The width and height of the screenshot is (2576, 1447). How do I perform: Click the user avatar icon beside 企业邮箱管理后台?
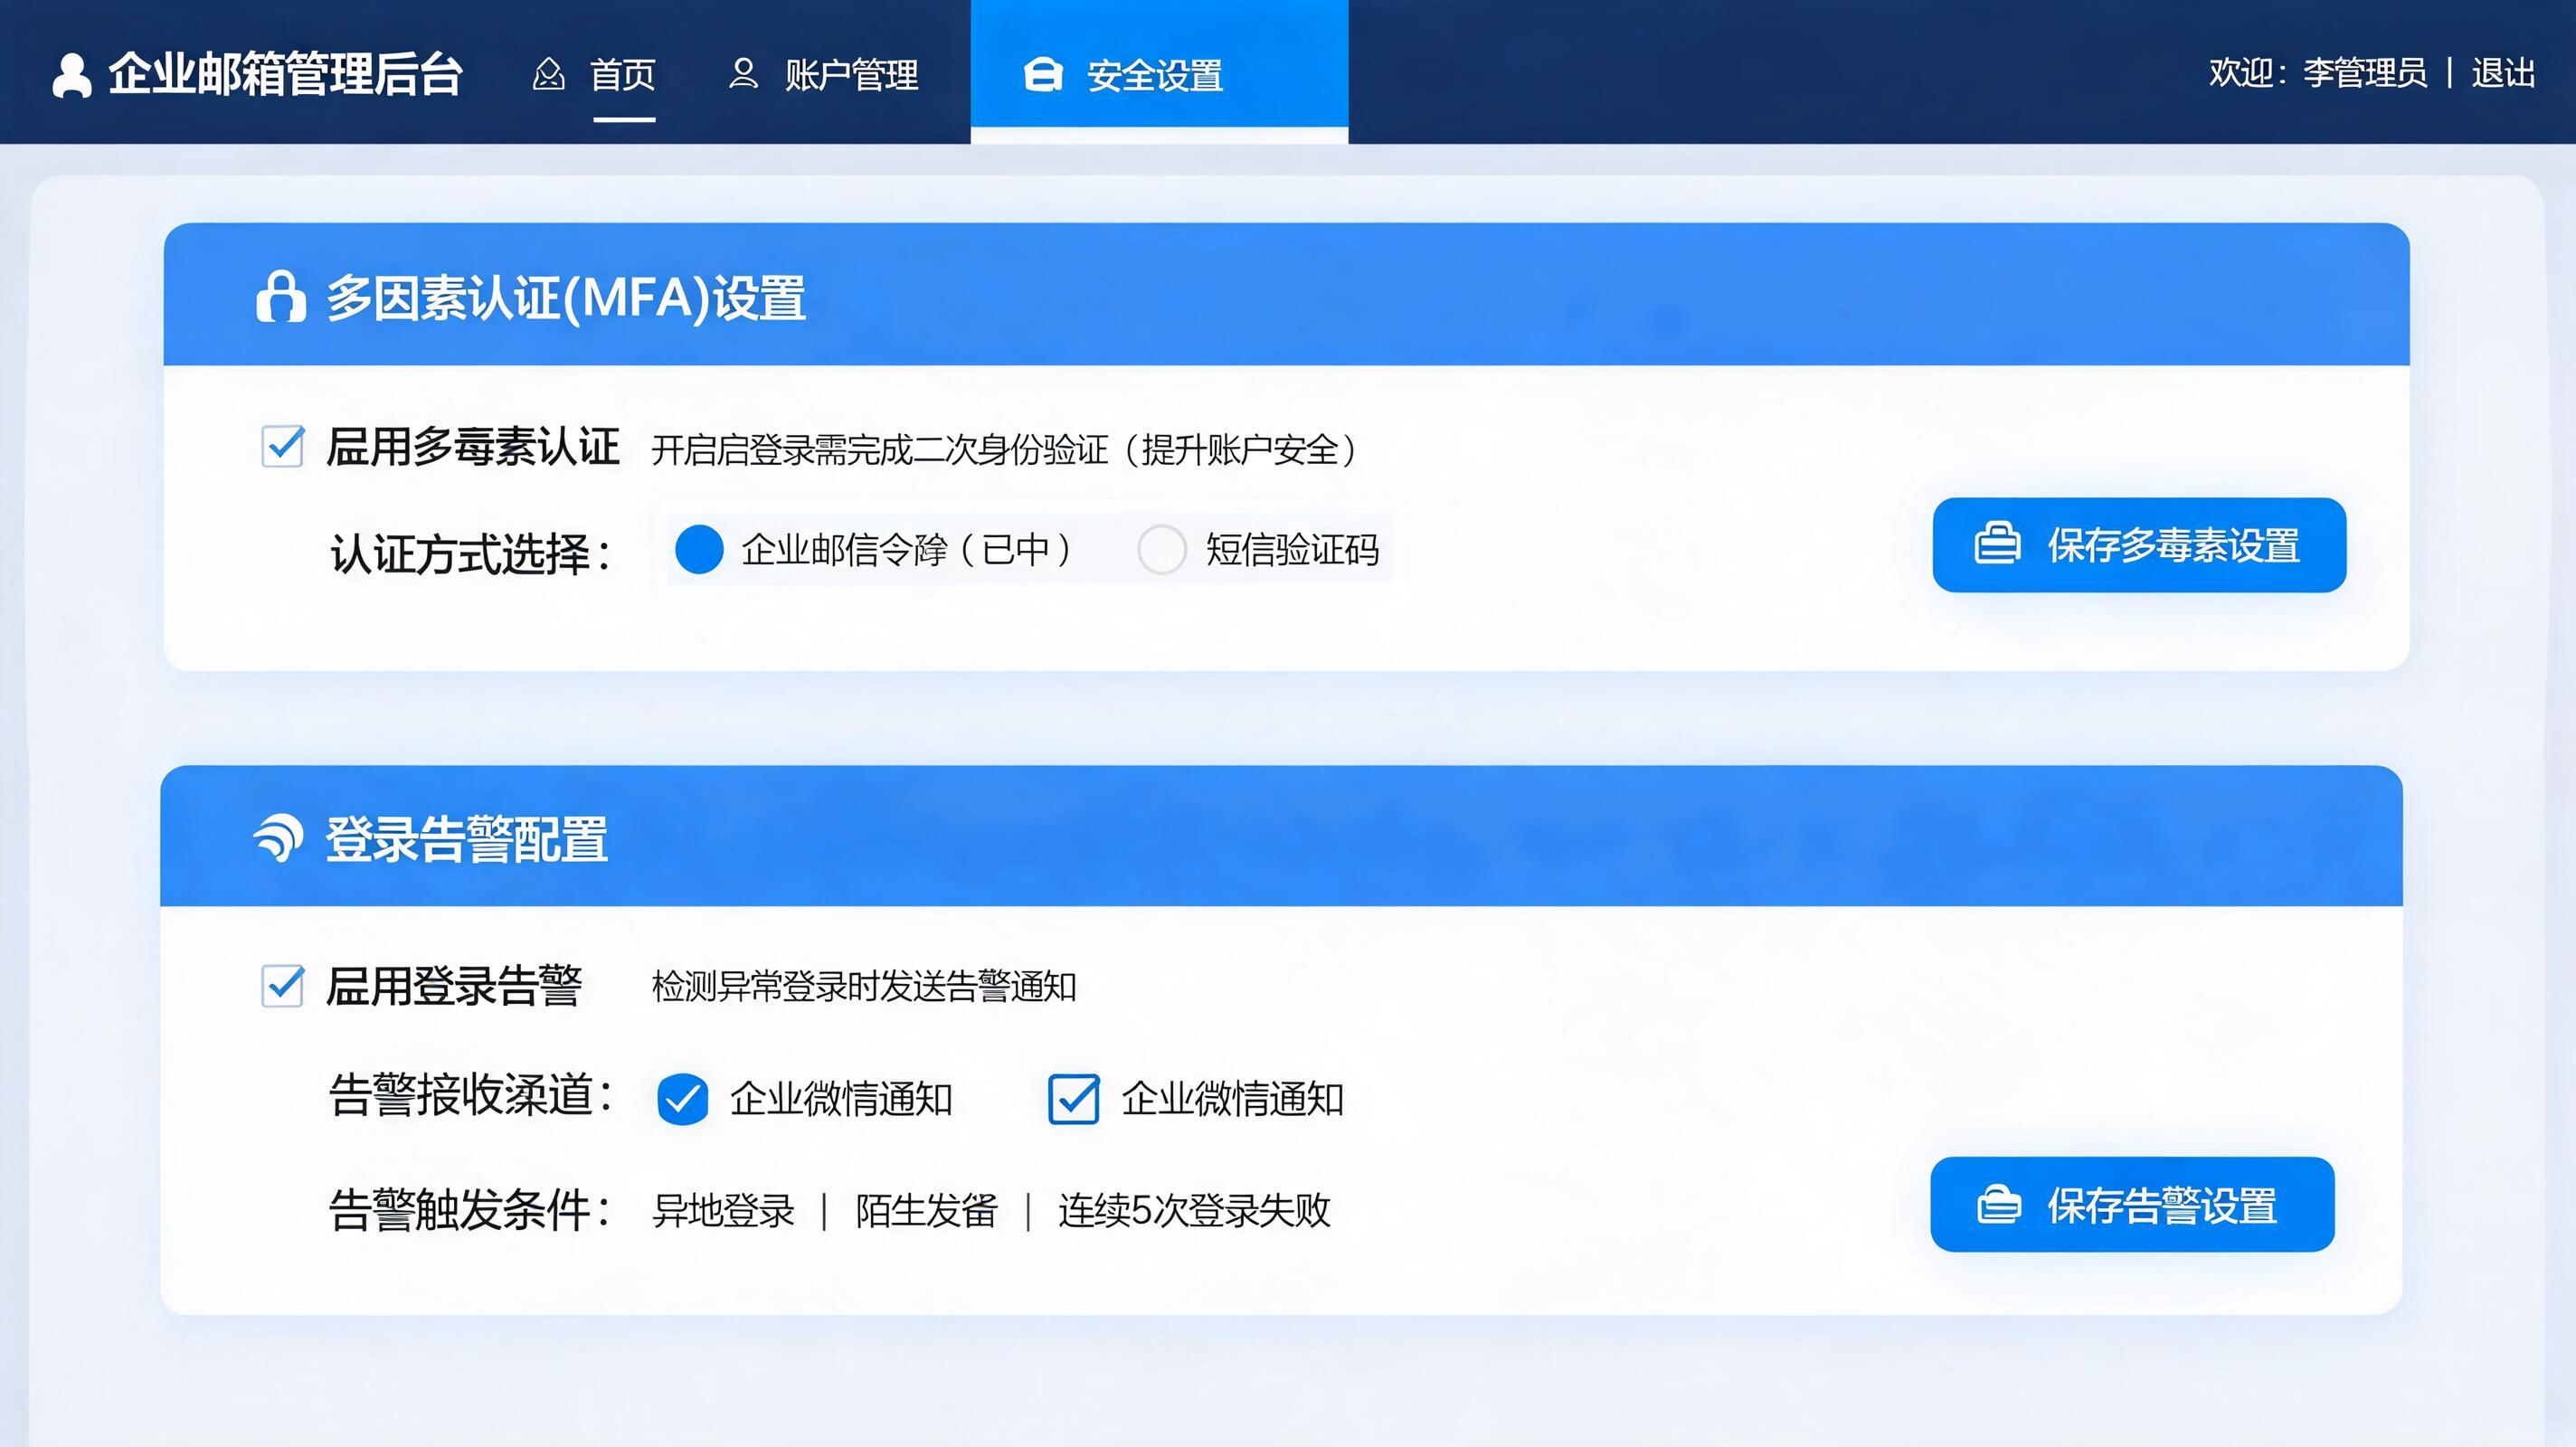71,75
